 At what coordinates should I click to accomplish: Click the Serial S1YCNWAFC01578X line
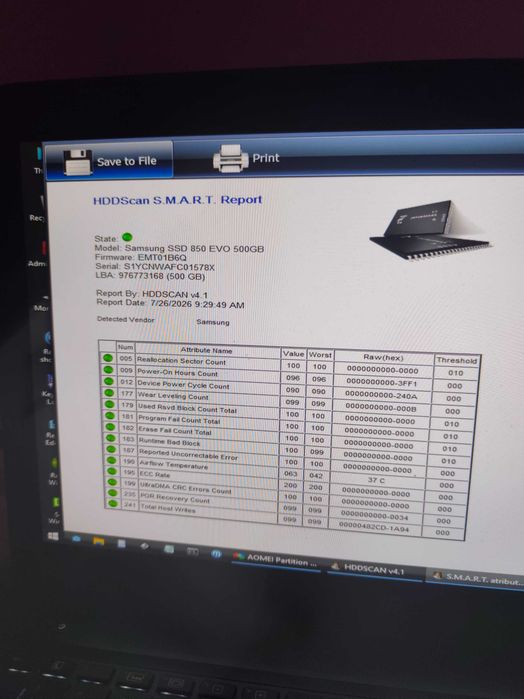[155, 267]
